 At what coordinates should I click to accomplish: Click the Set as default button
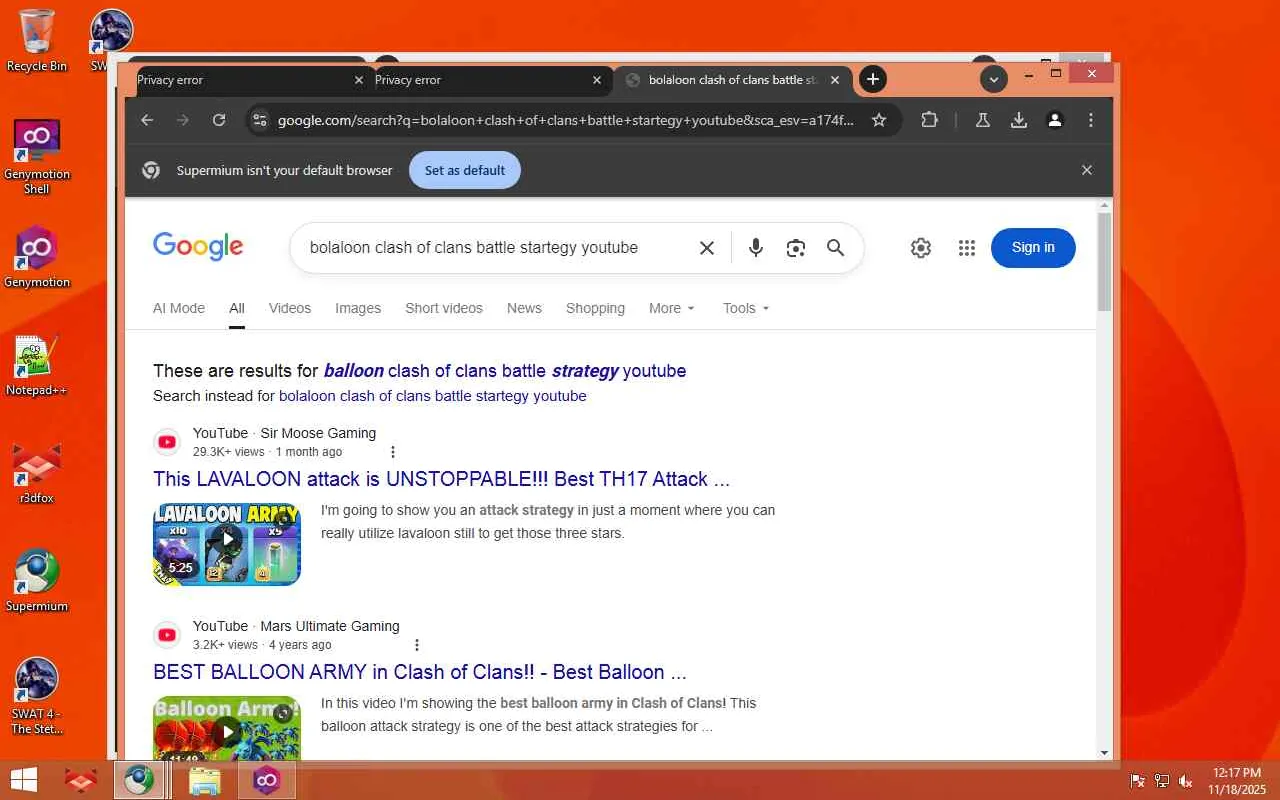pos(465,170)
